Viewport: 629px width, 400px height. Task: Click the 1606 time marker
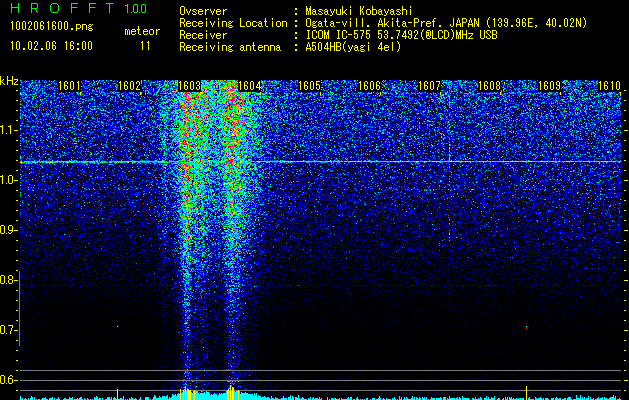(369, 86)
